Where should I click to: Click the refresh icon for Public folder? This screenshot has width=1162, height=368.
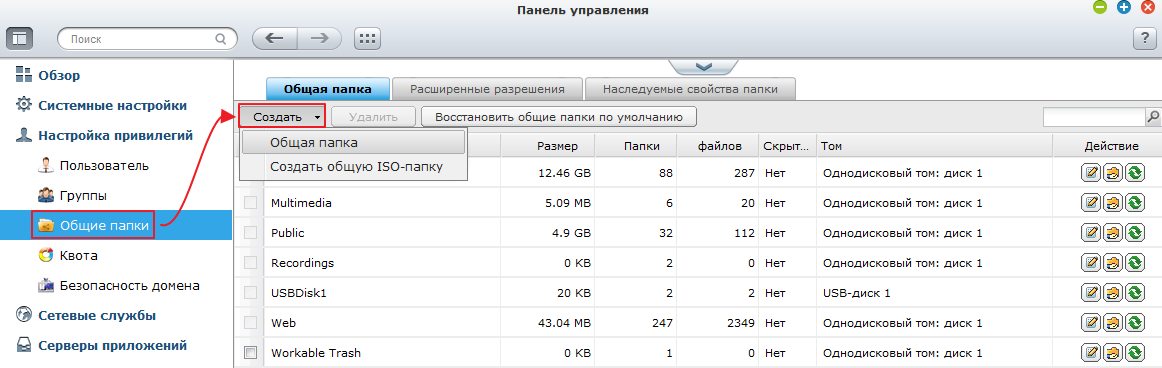click(x=1134, y=232)
